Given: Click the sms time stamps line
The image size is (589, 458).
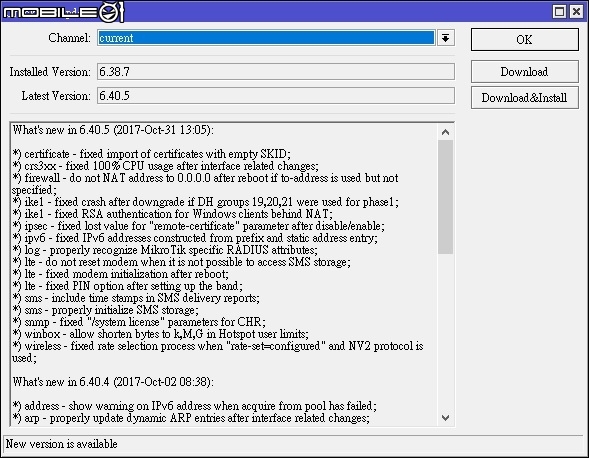Looking at the screenshot, I should 136,298.
